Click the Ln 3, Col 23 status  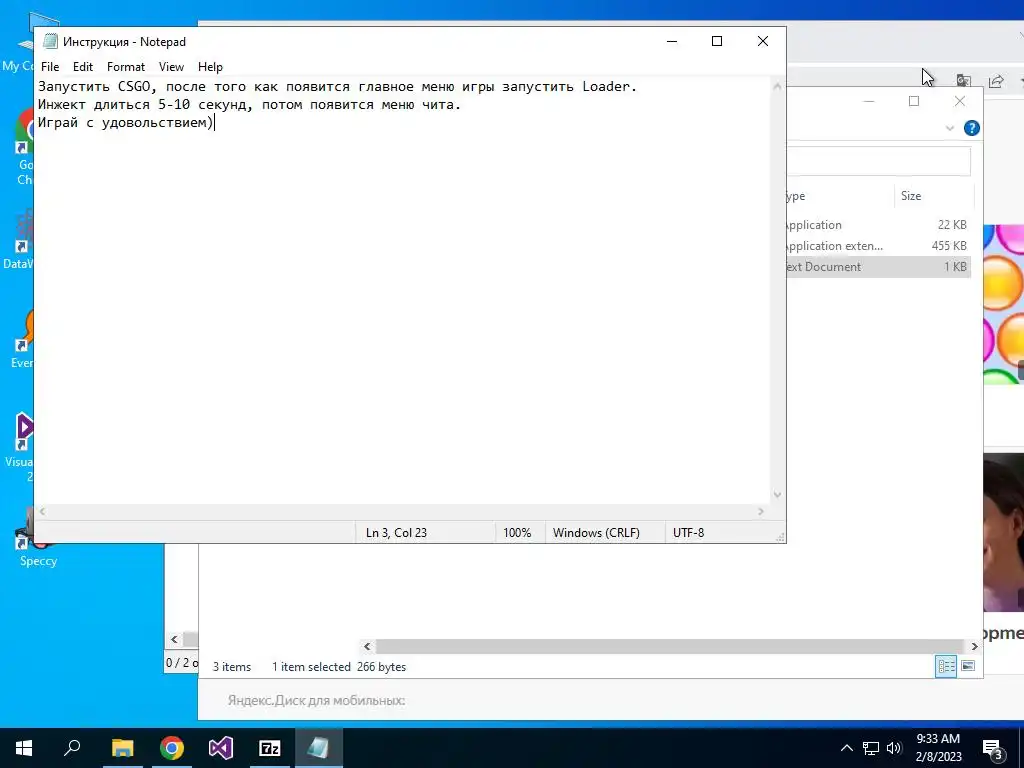point(396,533)
